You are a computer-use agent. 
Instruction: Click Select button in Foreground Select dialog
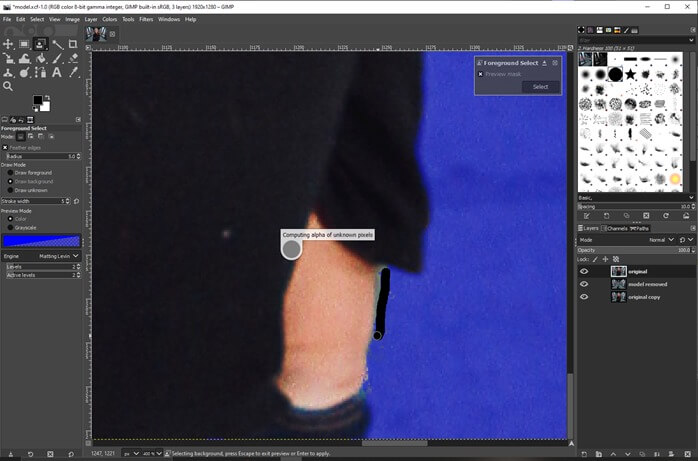point(540,87)
